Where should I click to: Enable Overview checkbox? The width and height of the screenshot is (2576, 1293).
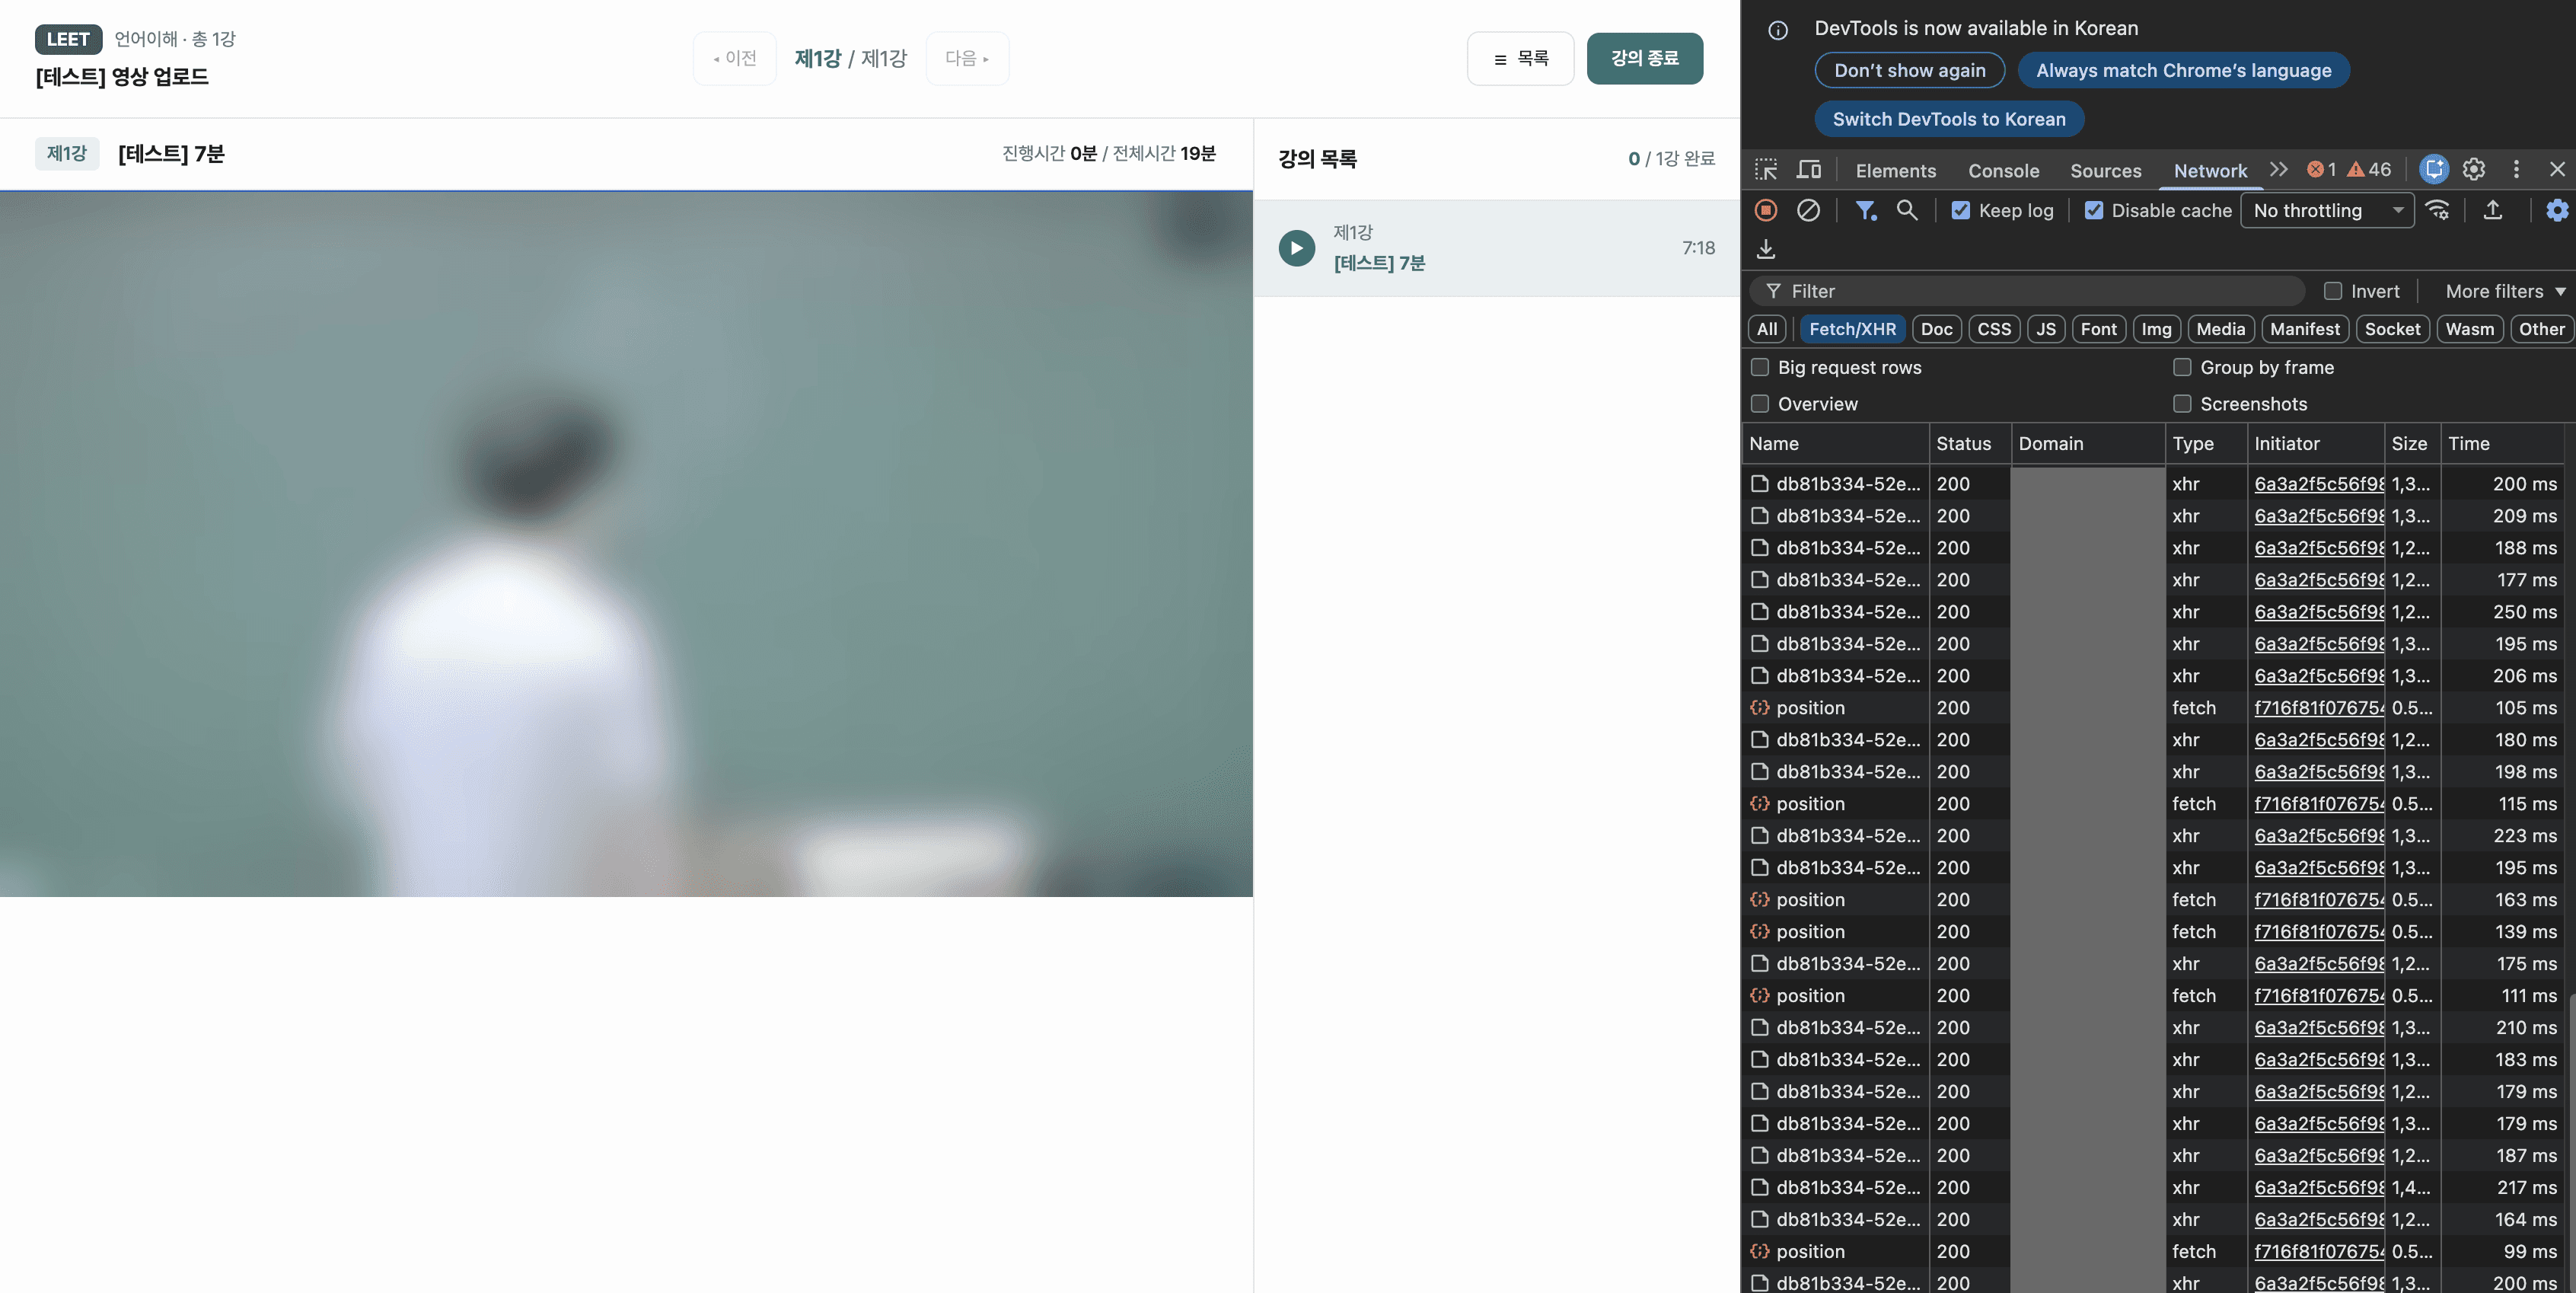click(x=1760, y=404)
